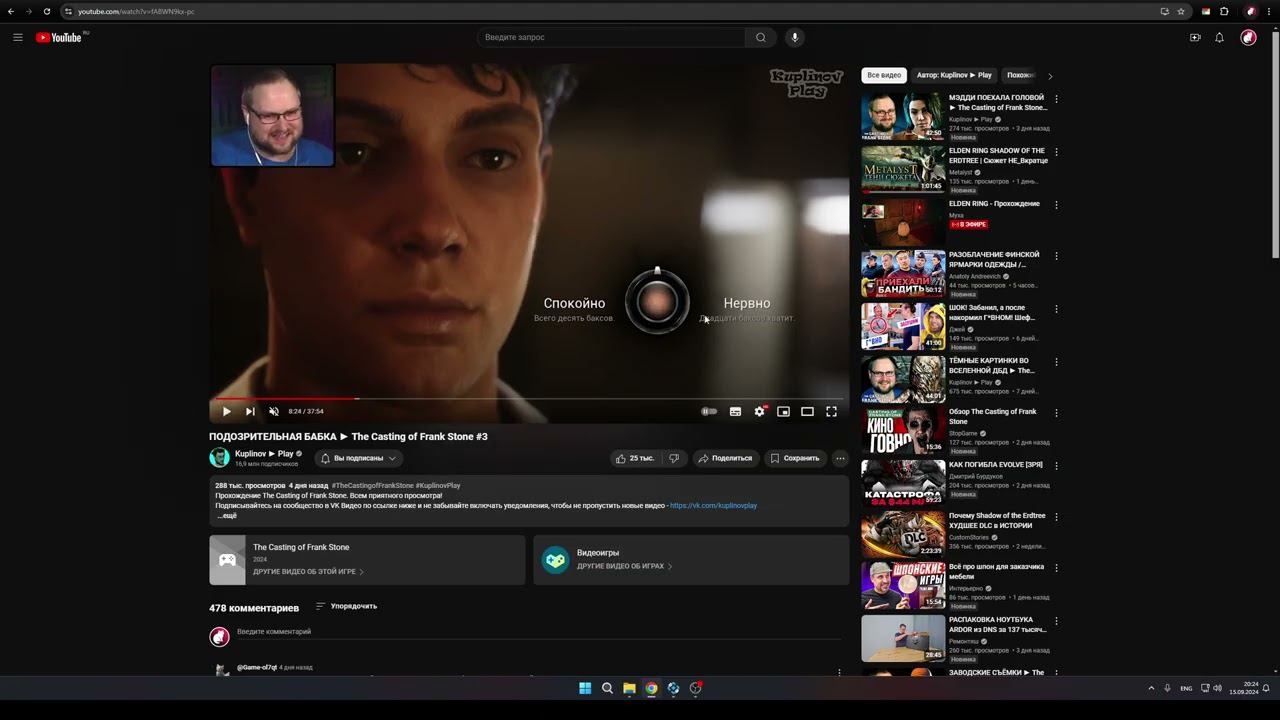This screenshot has height=720, width=1280.
Task: Toggle the autoplay switch in player
Action: click(x=709, y=411)
